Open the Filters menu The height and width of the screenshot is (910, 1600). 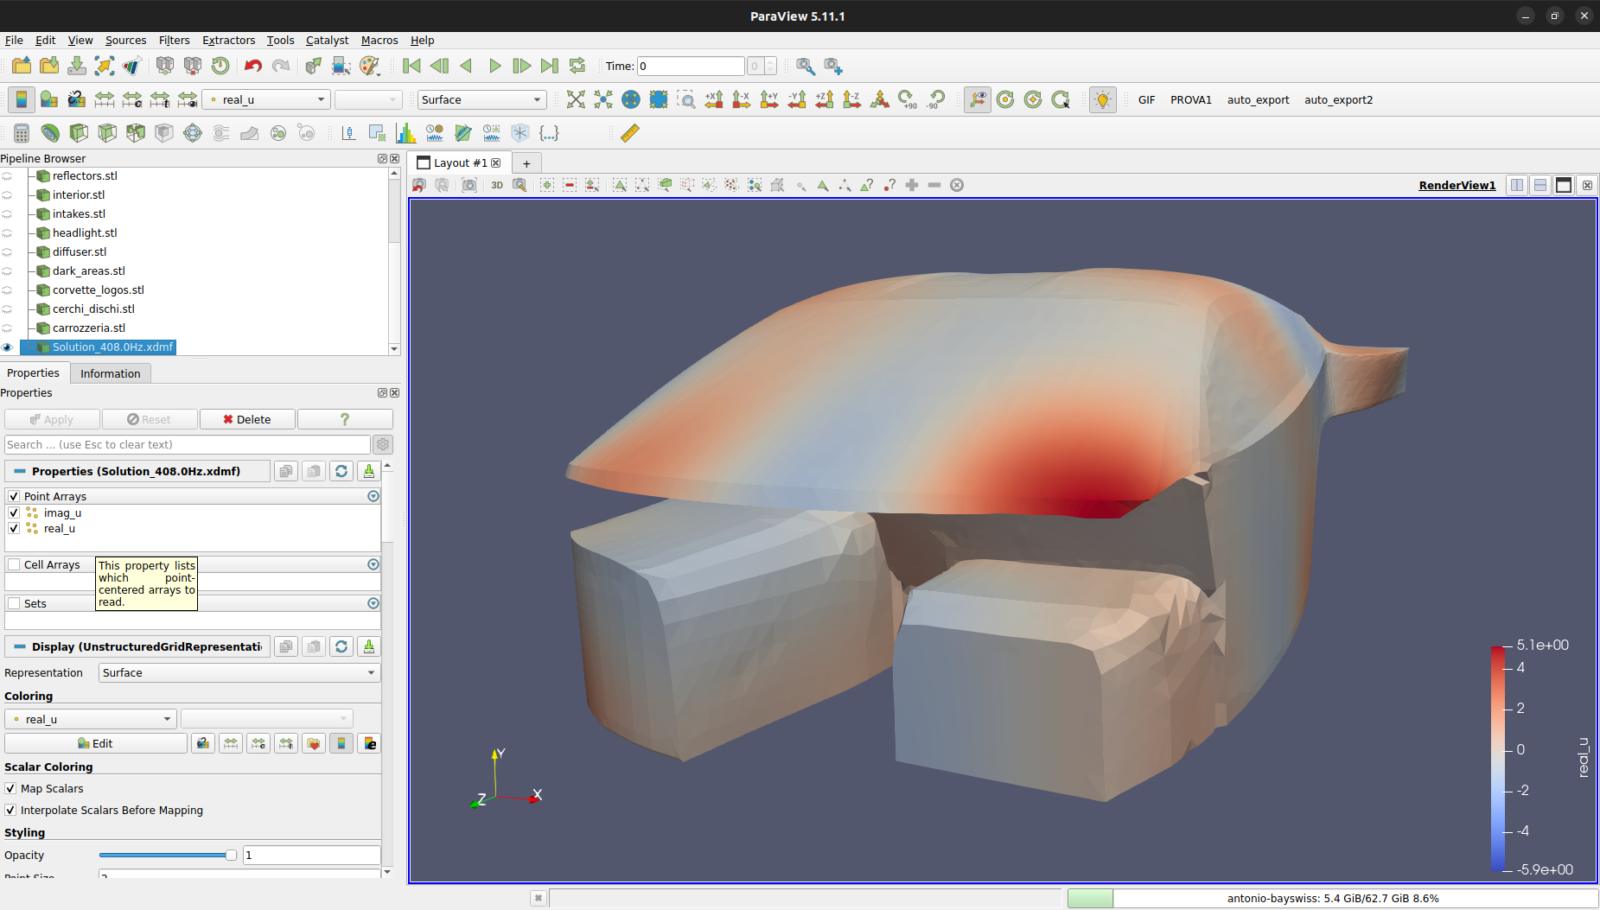point(173,40)
